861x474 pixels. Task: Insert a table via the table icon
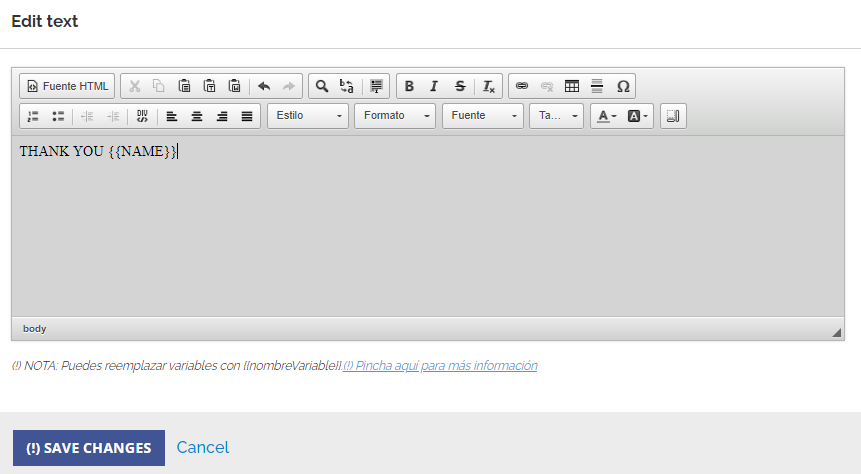[572, 86]
